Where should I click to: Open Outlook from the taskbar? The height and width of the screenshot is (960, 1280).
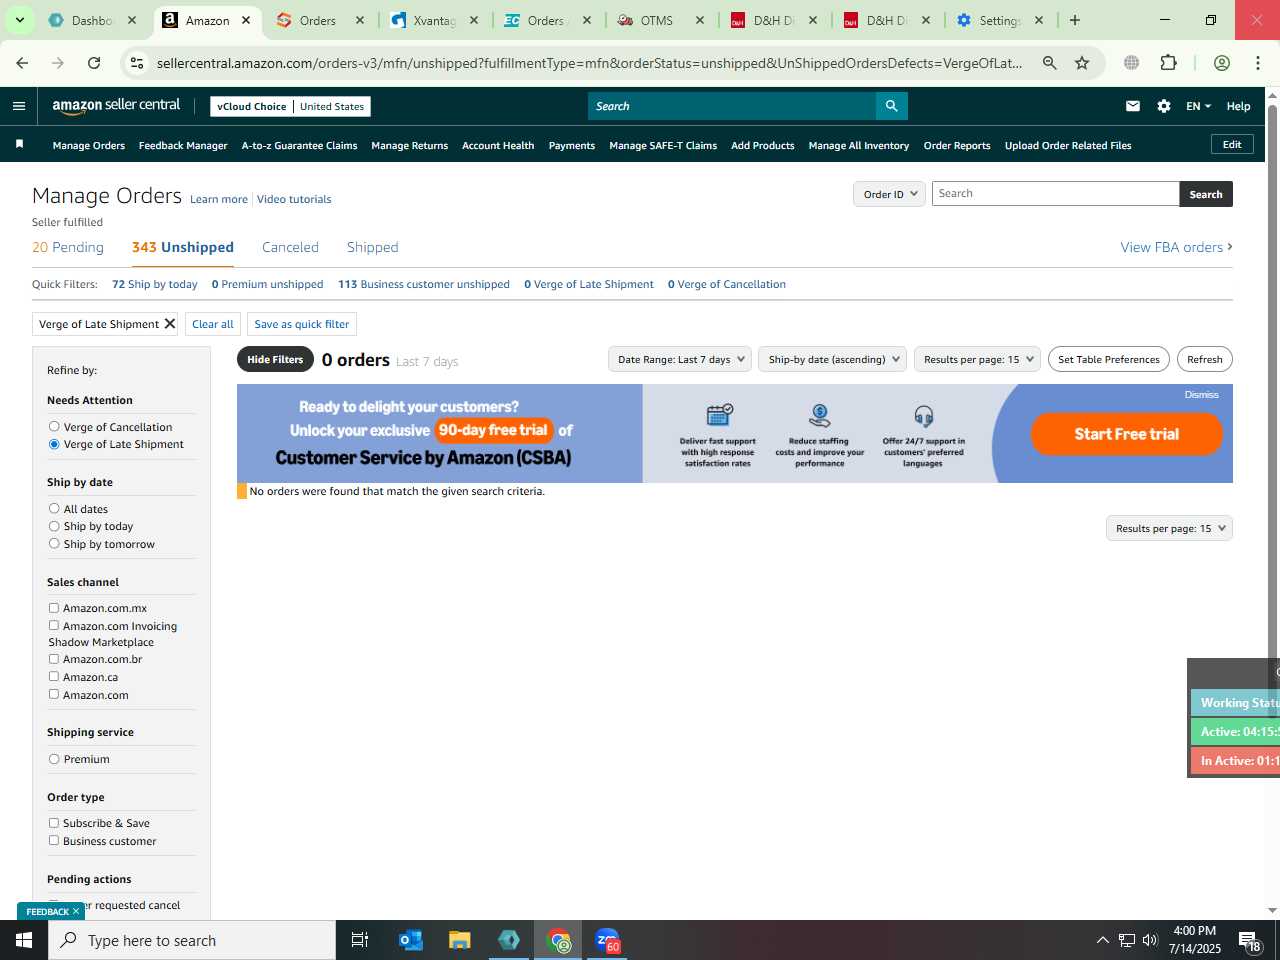click(x=410, y=940)
